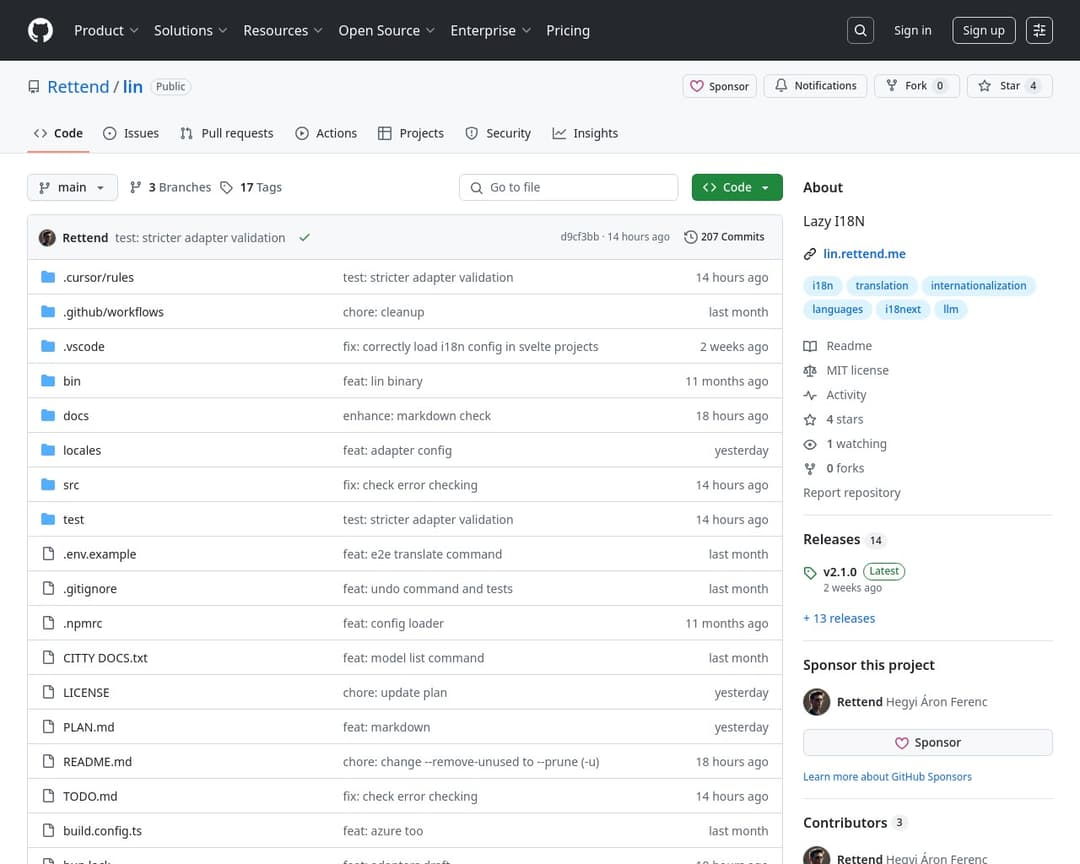The width and height of the screenshot is (1080, 864).
Task: Click the tag icon next to 17 Tags
Action: pos(227,187)
